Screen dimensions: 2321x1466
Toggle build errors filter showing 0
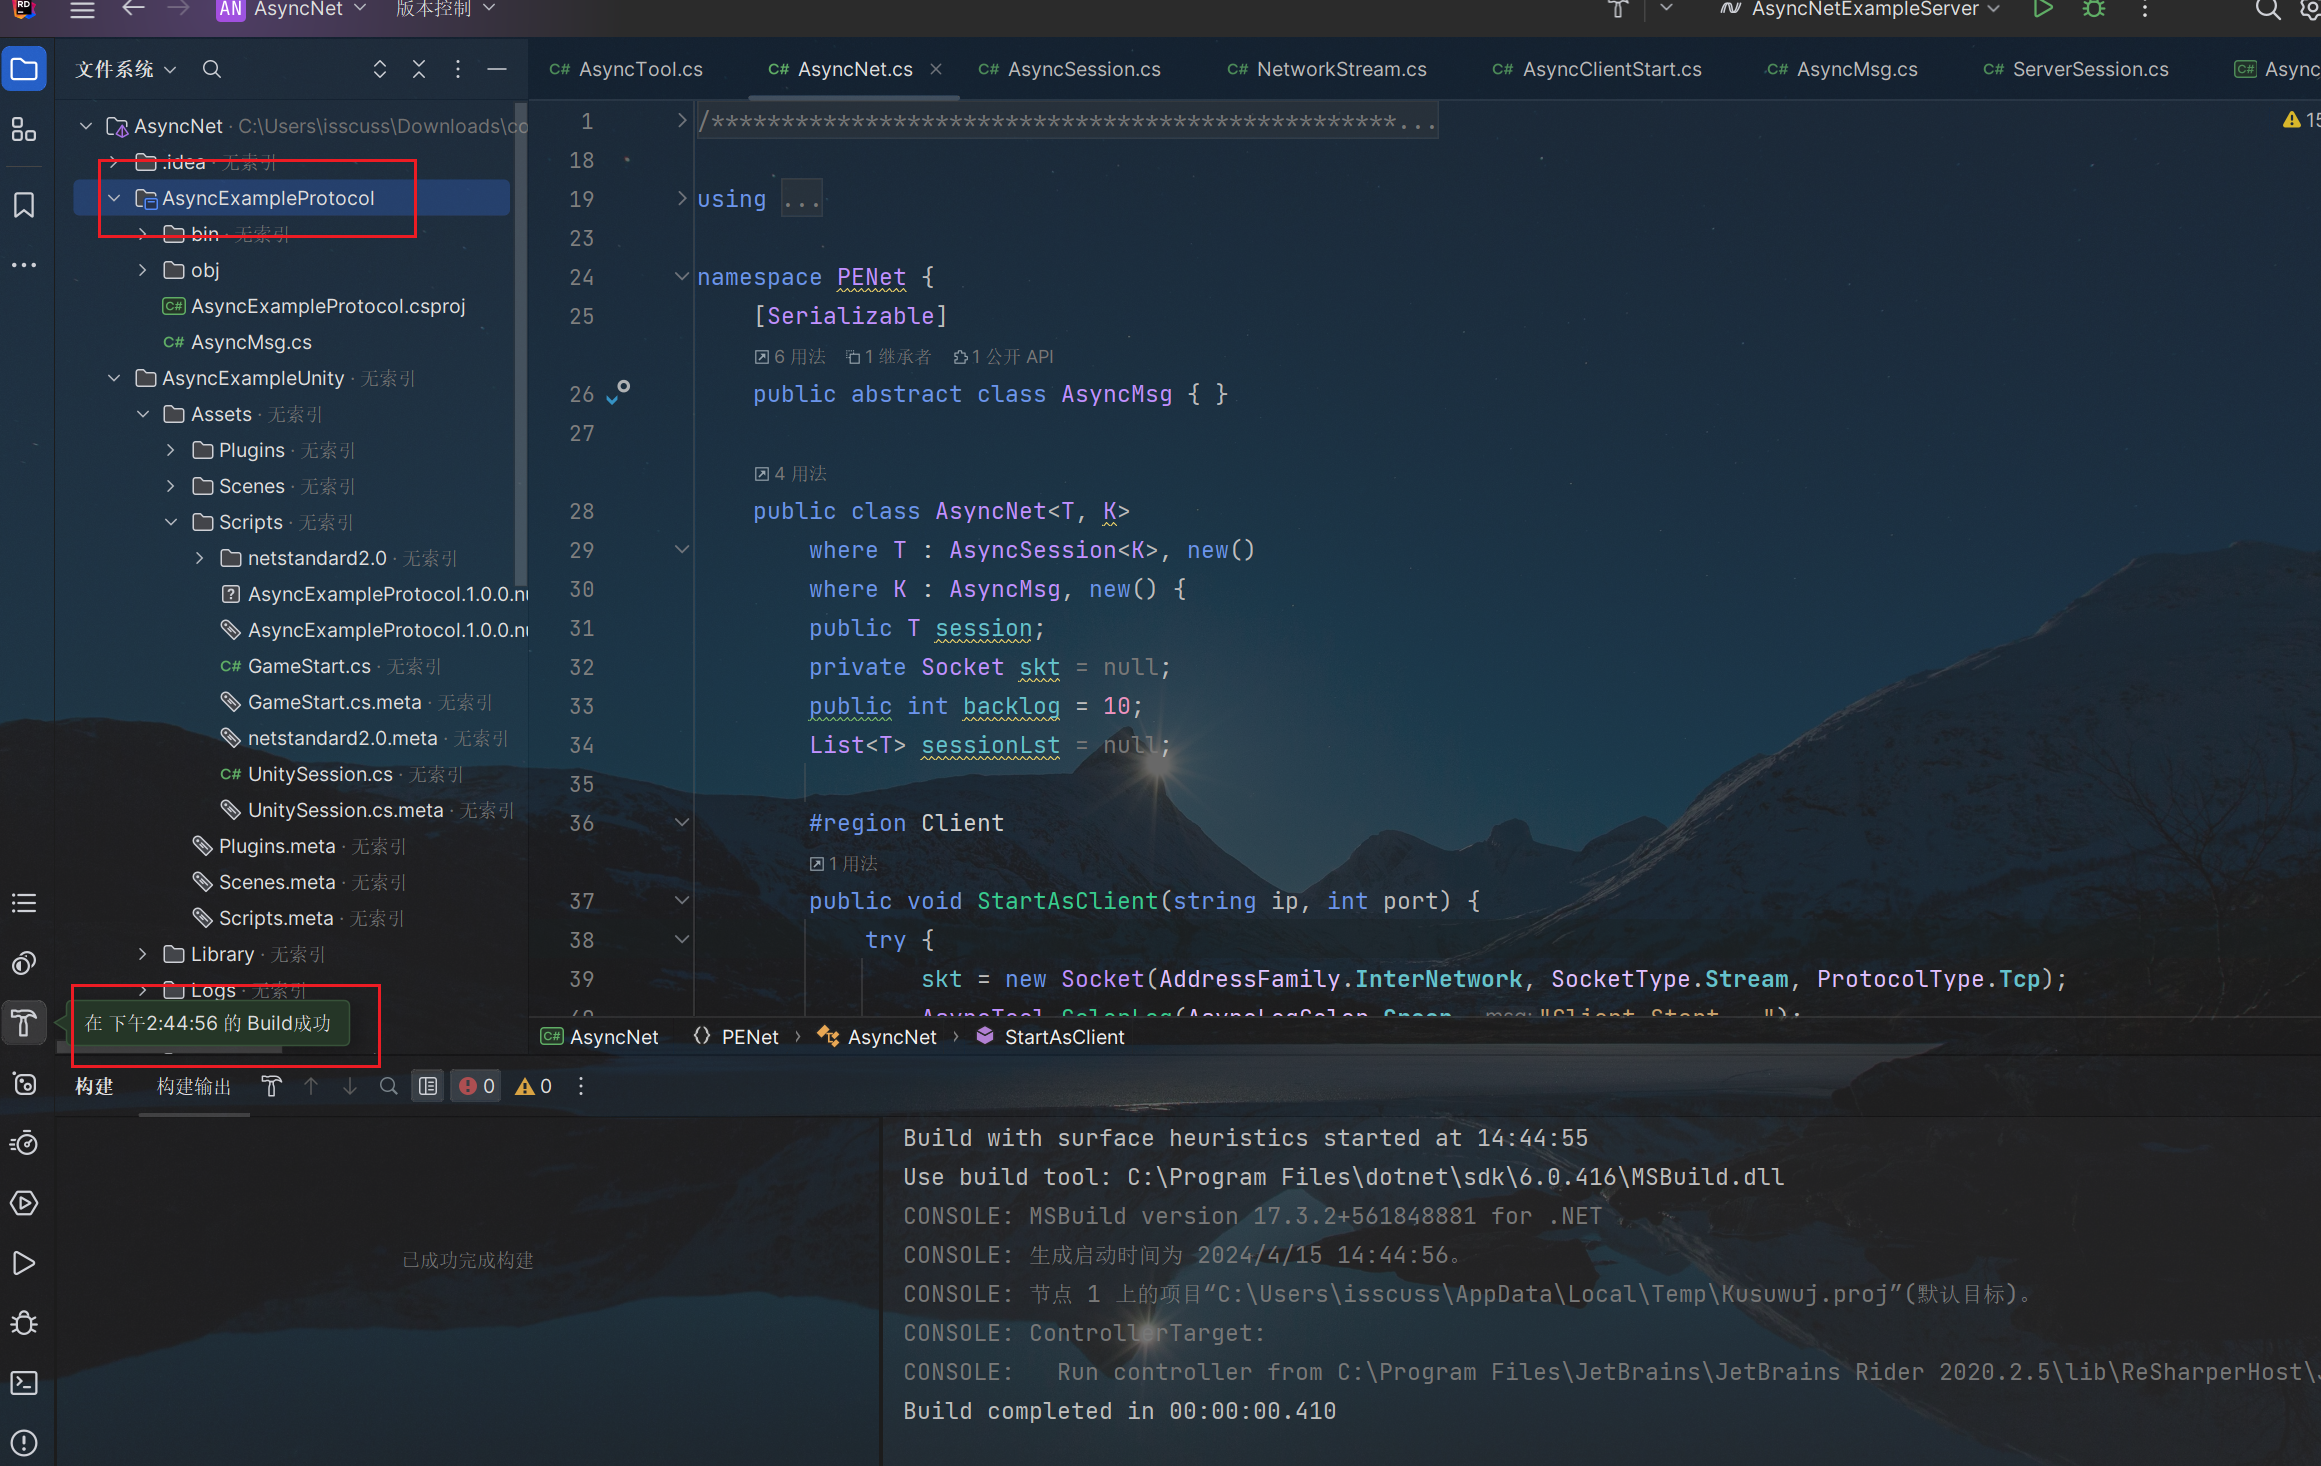point(477,1086)
